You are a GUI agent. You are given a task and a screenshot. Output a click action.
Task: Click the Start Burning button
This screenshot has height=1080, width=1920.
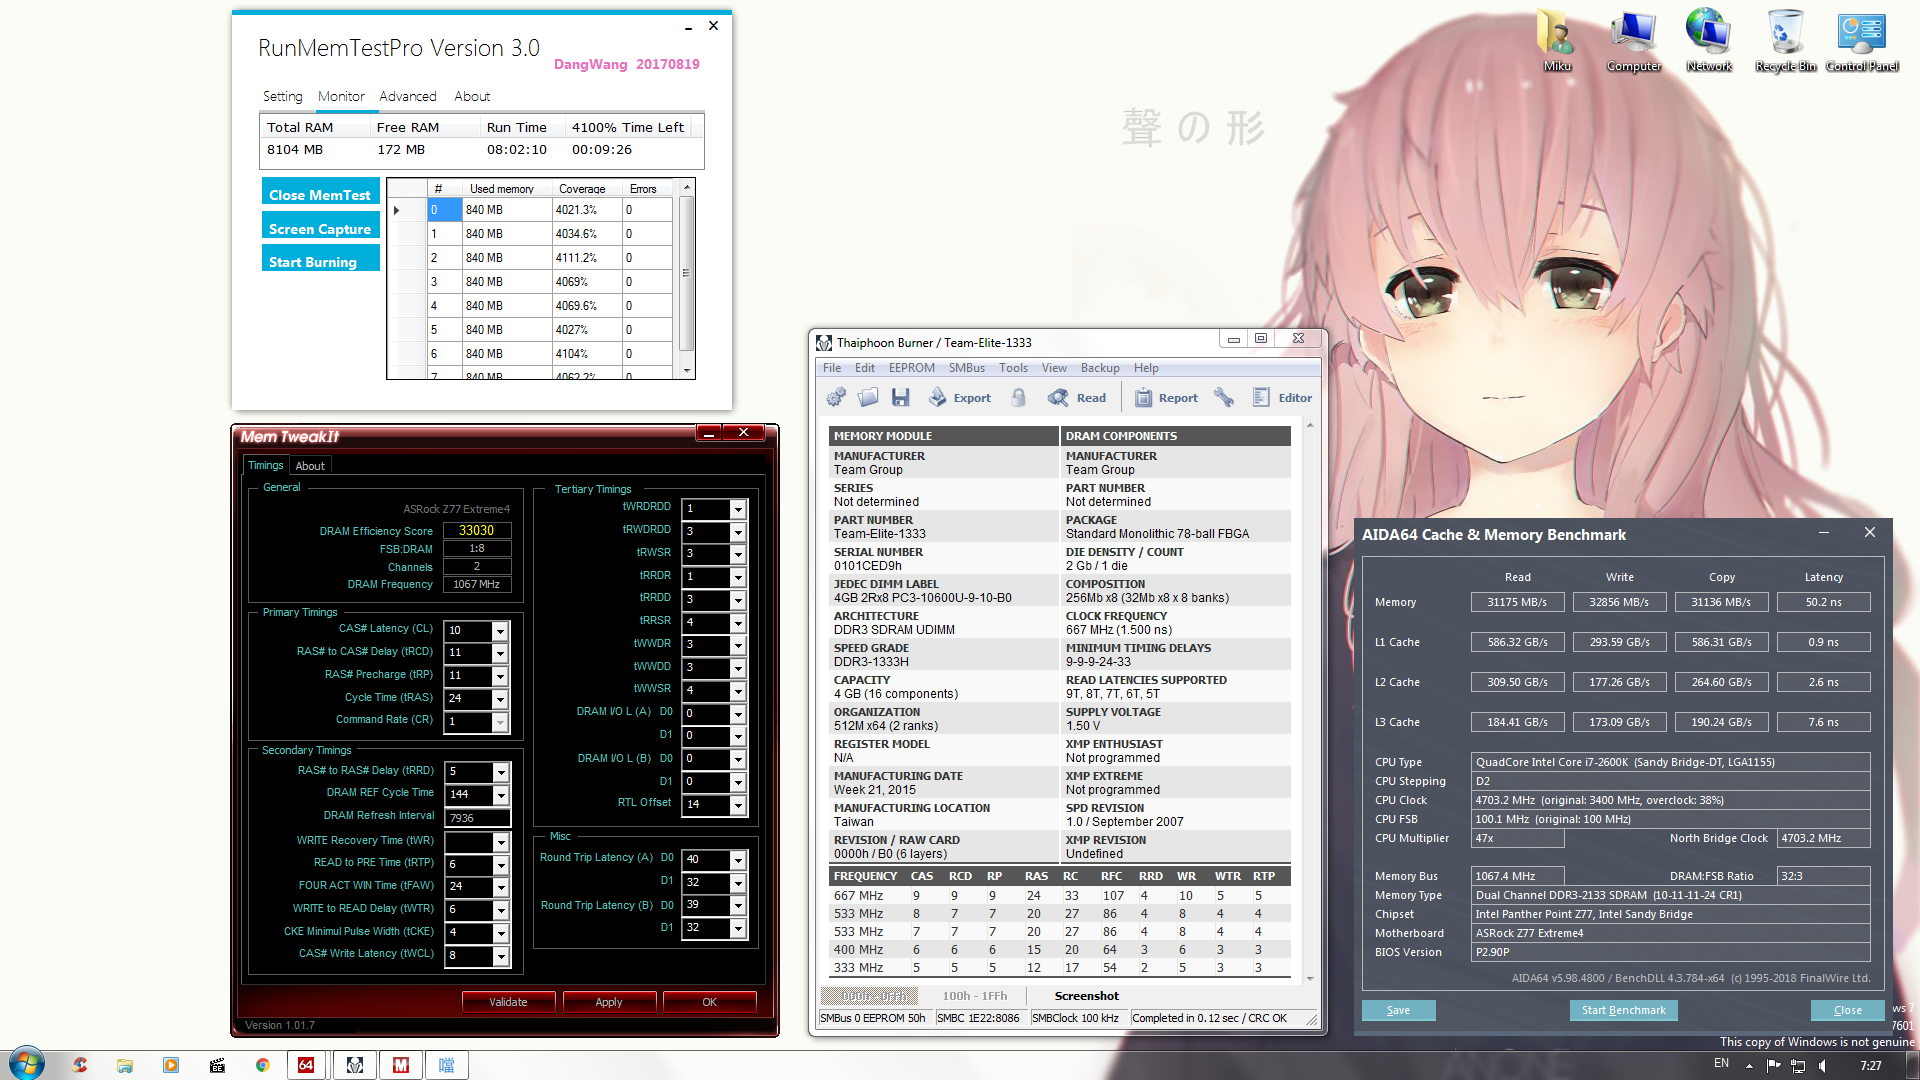[320, 260]
